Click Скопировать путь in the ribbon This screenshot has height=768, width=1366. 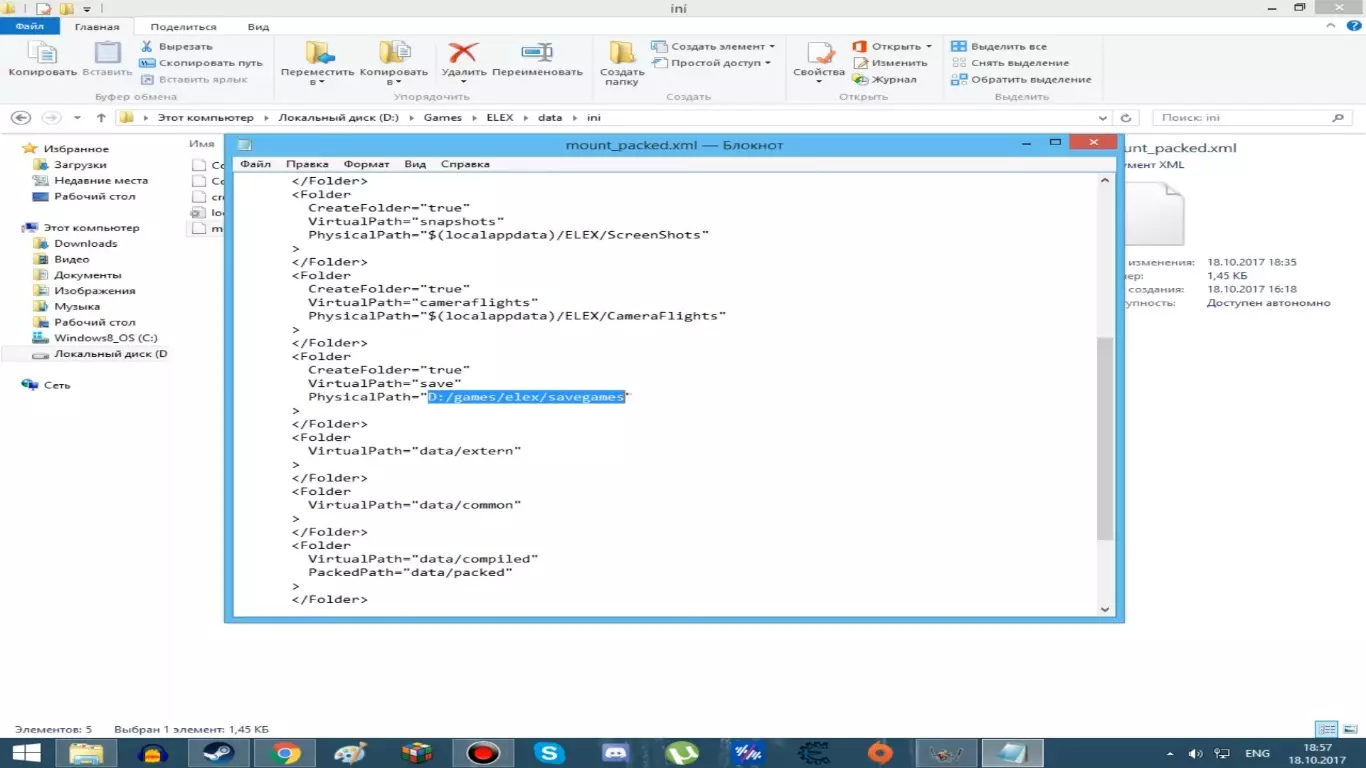point(201,63)
